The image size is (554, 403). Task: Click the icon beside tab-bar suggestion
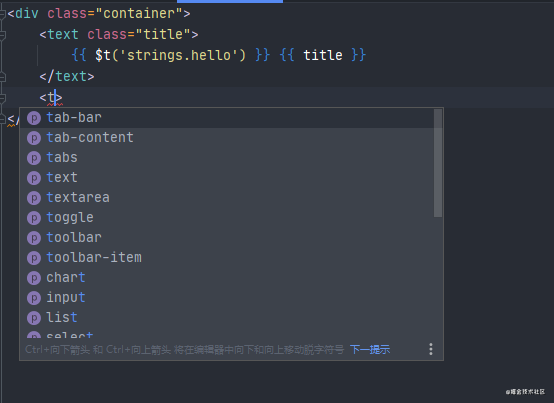pyautogui.click(x=34, y=118)
